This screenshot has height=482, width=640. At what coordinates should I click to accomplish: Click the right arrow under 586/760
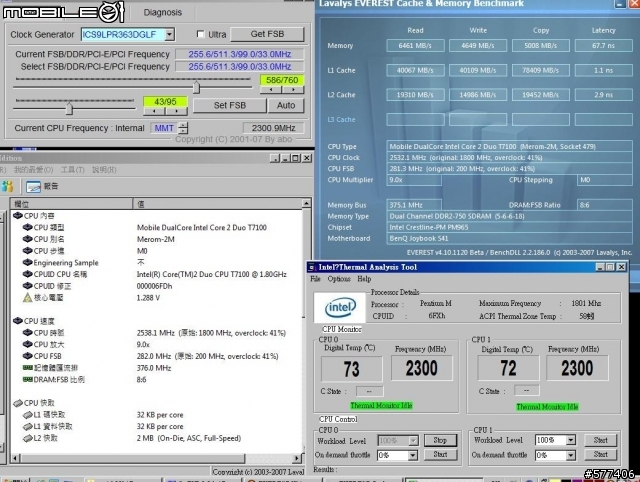click(293, 89)
